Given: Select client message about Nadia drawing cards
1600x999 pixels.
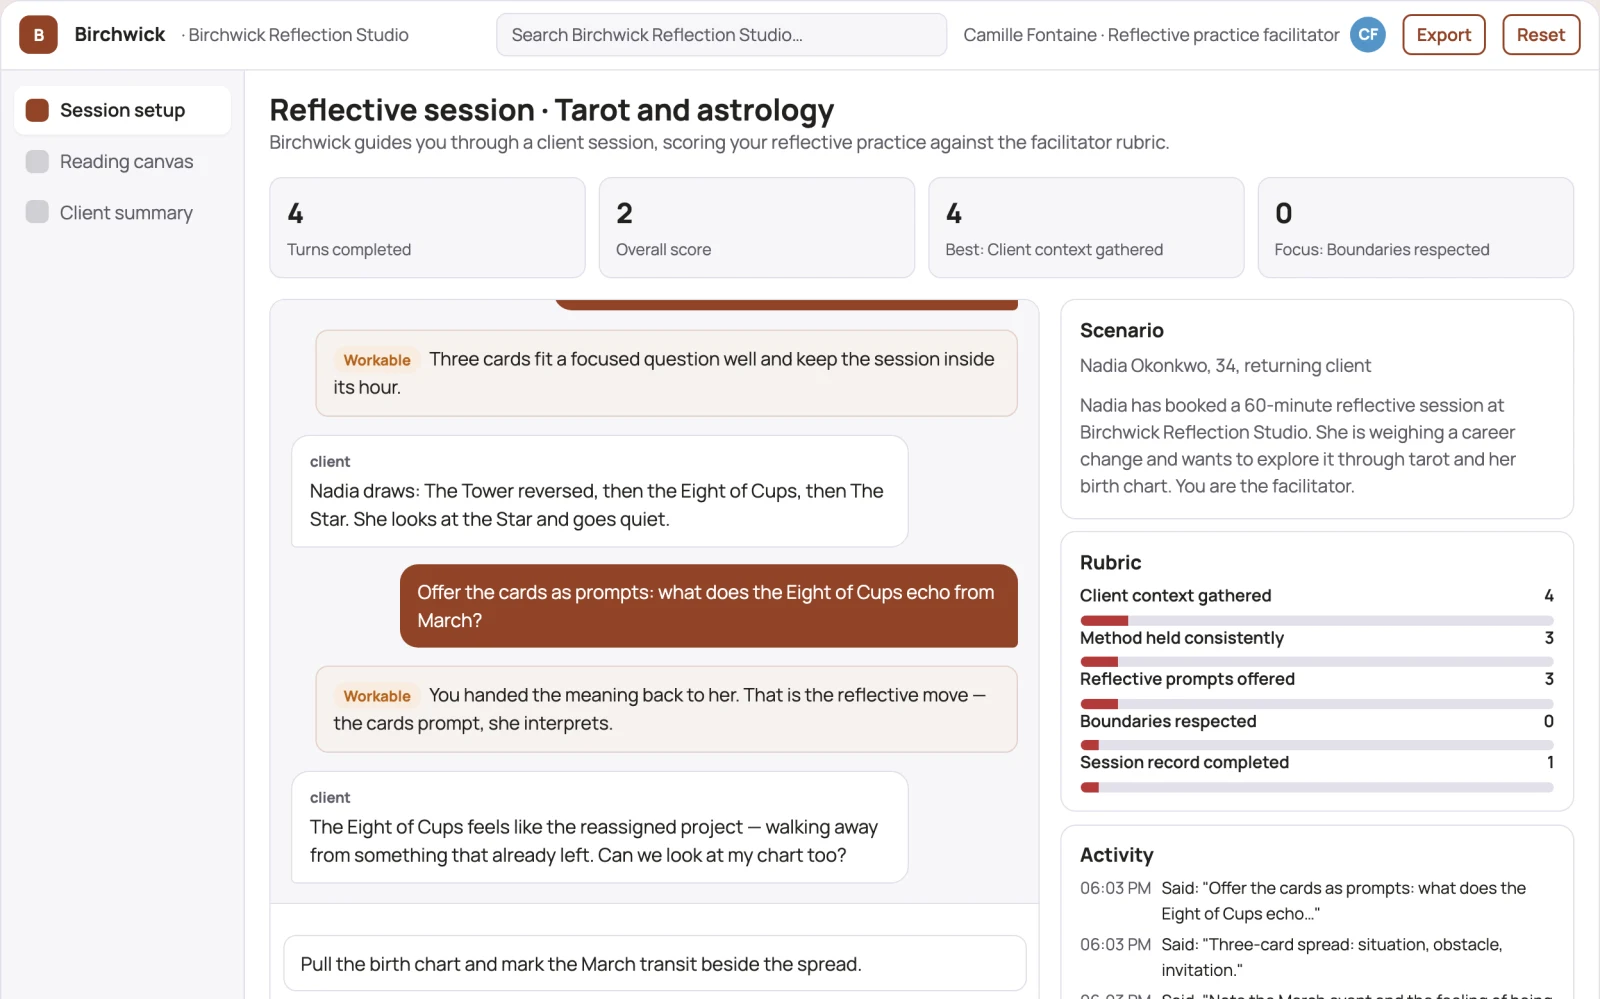Looking at the screenshot, I should 599,491.
